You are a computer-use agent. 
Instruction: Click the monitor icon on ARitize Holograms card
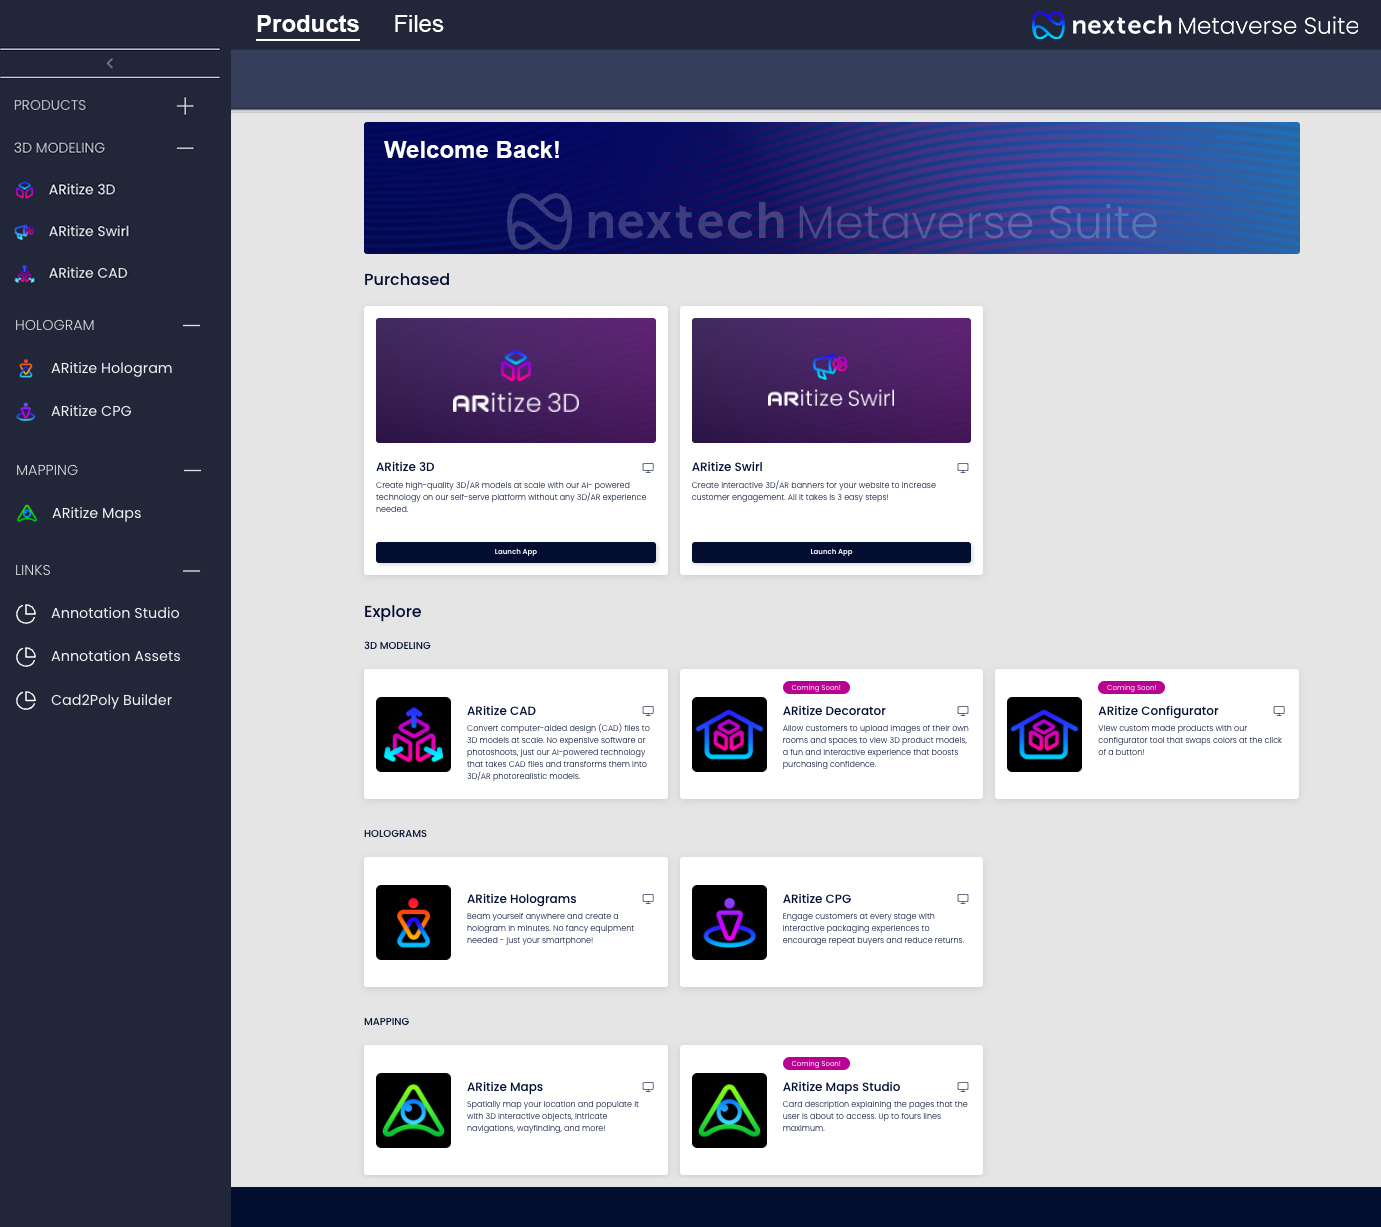coord(648,899)
